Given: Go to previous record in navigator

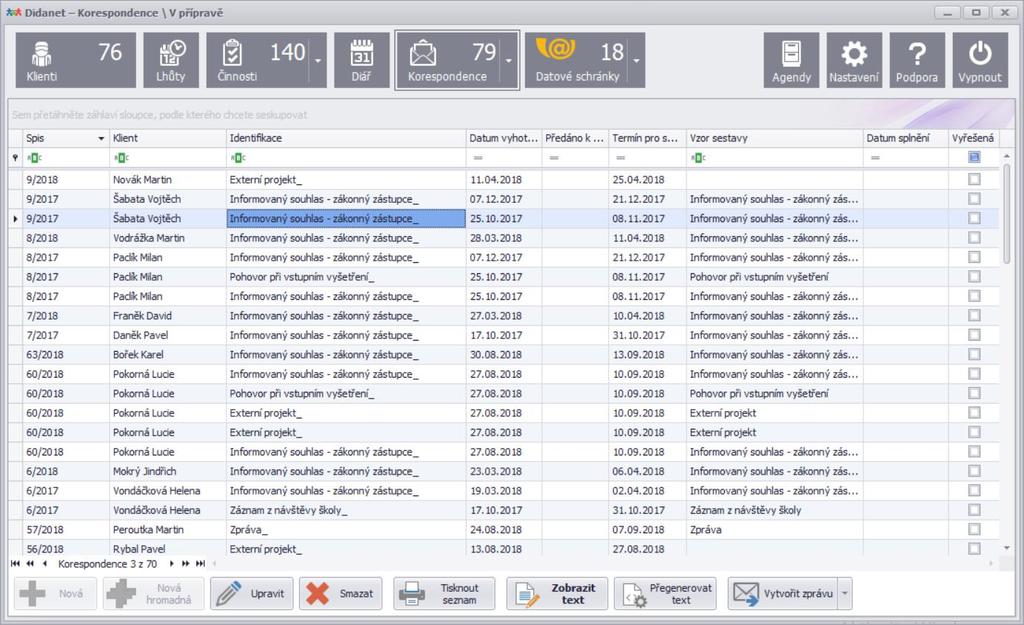Looking at the screenshot, I should 44,564.
